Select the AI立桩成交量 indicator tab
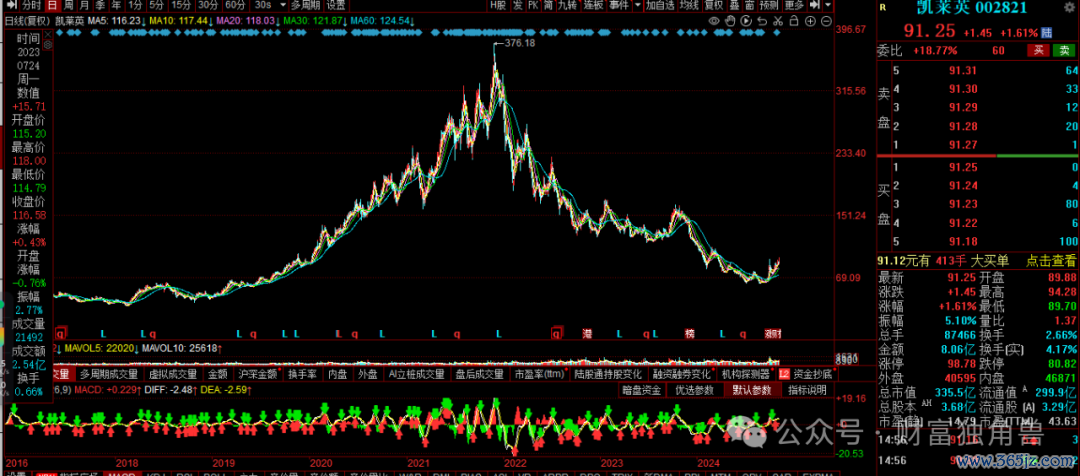The width and height of the screenshot is (1080, 476). point(416,374)
